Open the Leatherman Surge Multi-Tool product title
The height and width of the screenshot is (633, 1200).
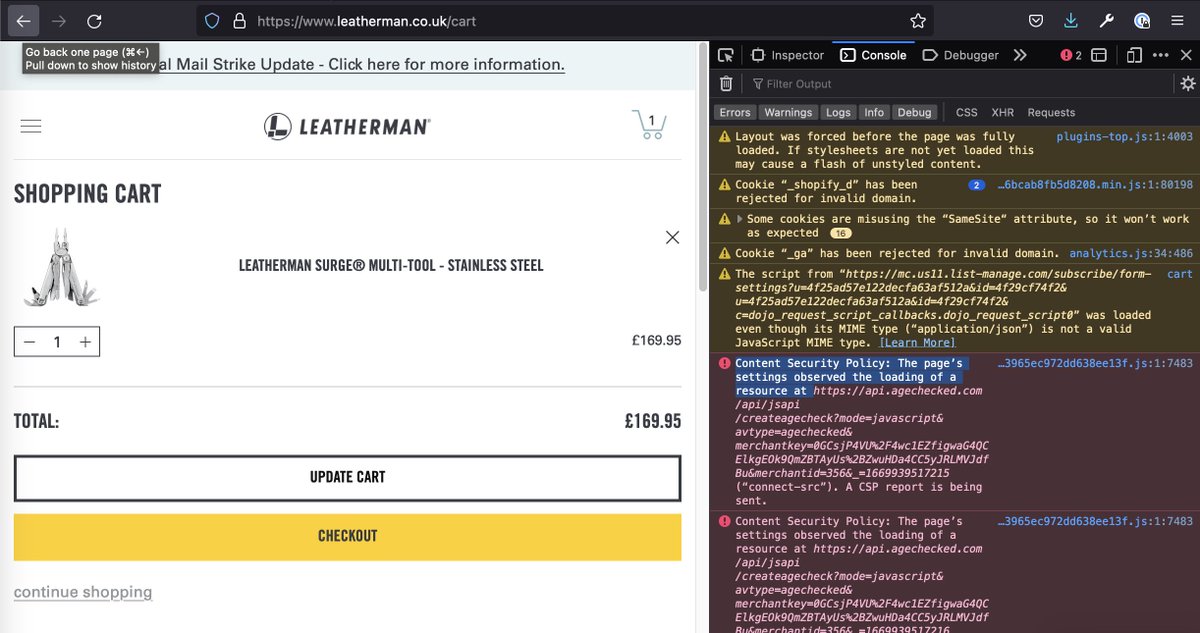click(x=391, y=266)
